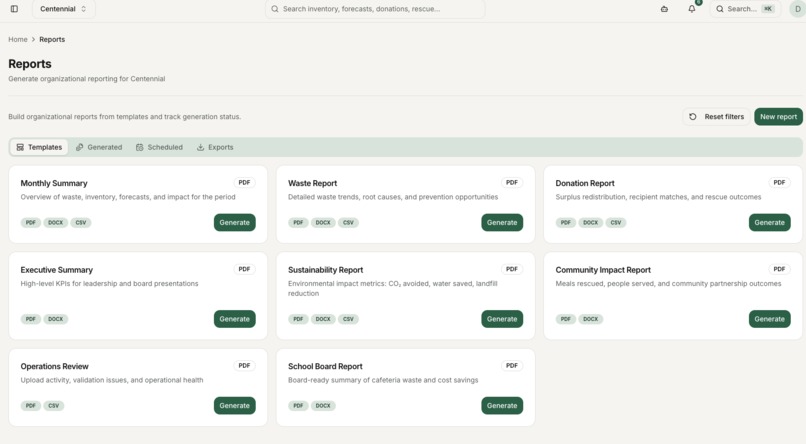Switch to the Exports tab
The width and height of the screenshot is (806, 444).
coord(215,147)
